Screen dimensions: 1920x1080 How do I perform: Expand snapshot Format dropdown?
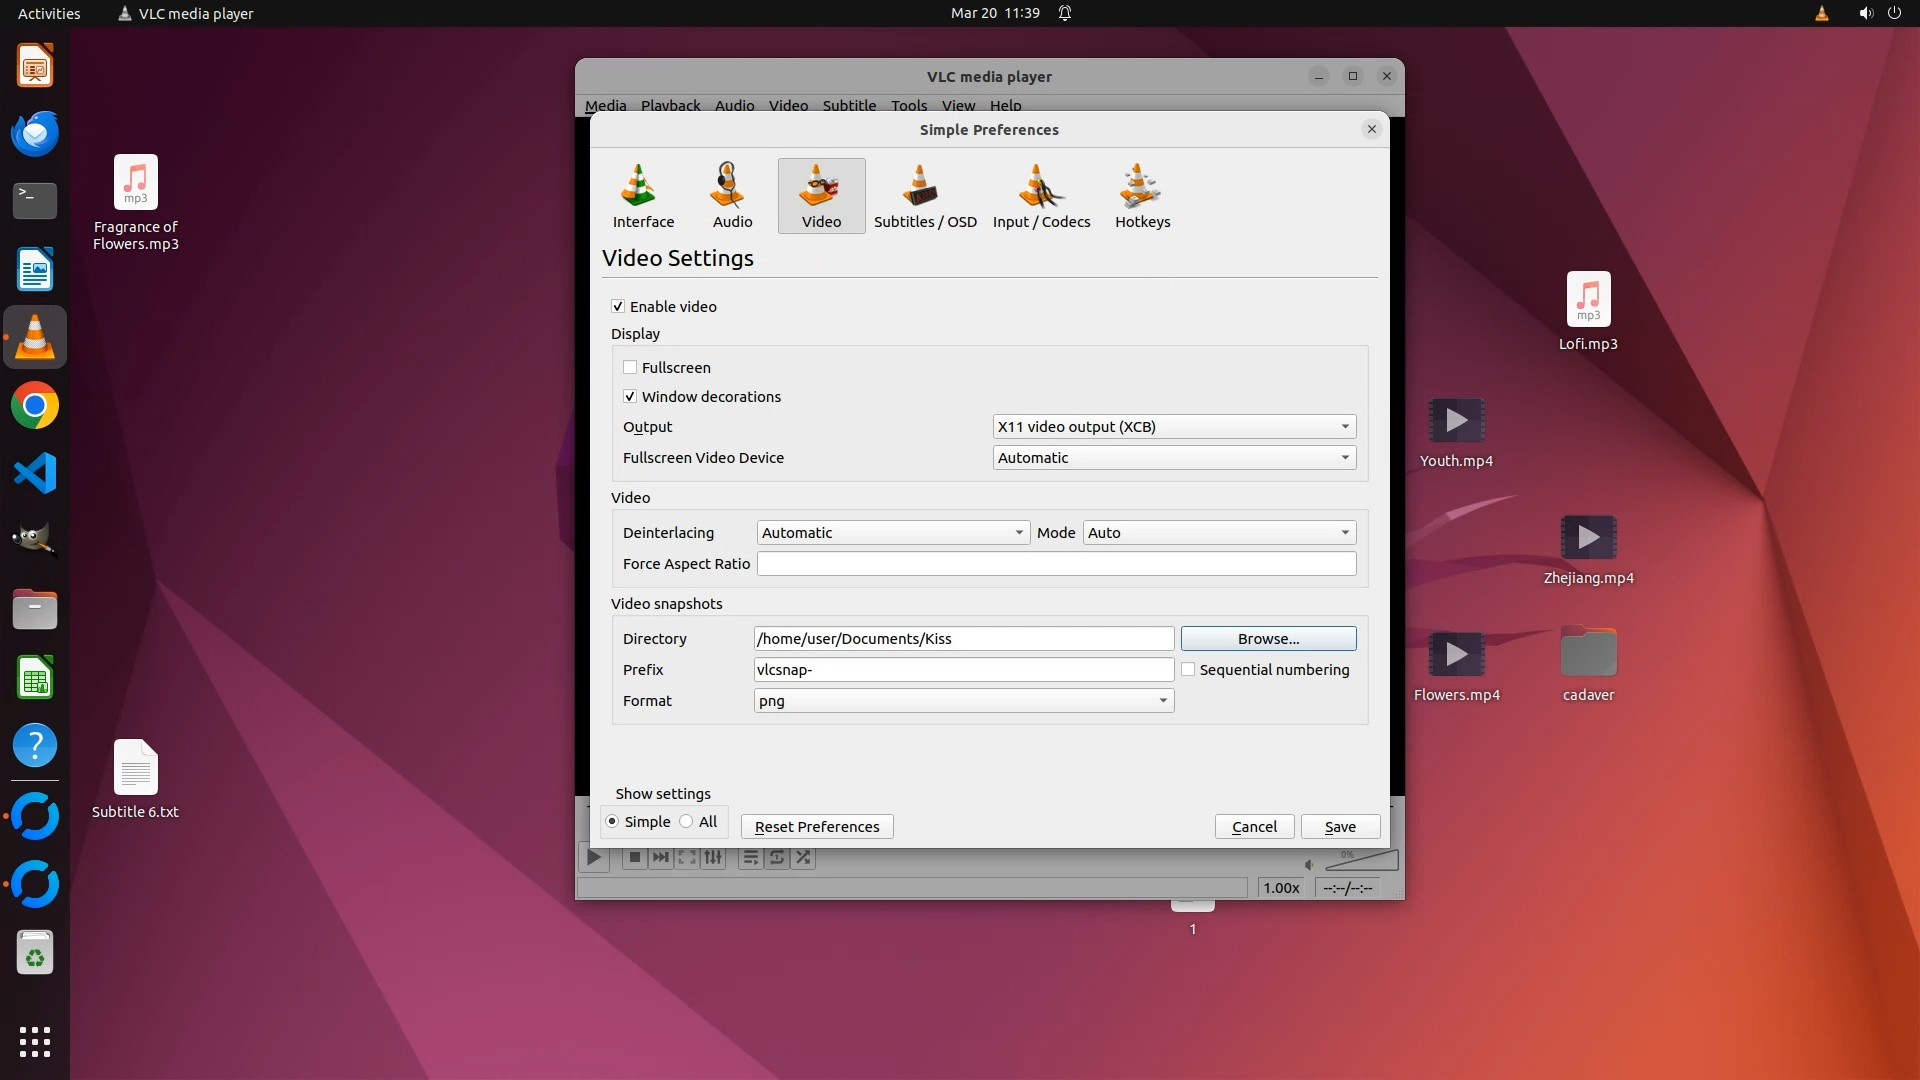[963, 701]
